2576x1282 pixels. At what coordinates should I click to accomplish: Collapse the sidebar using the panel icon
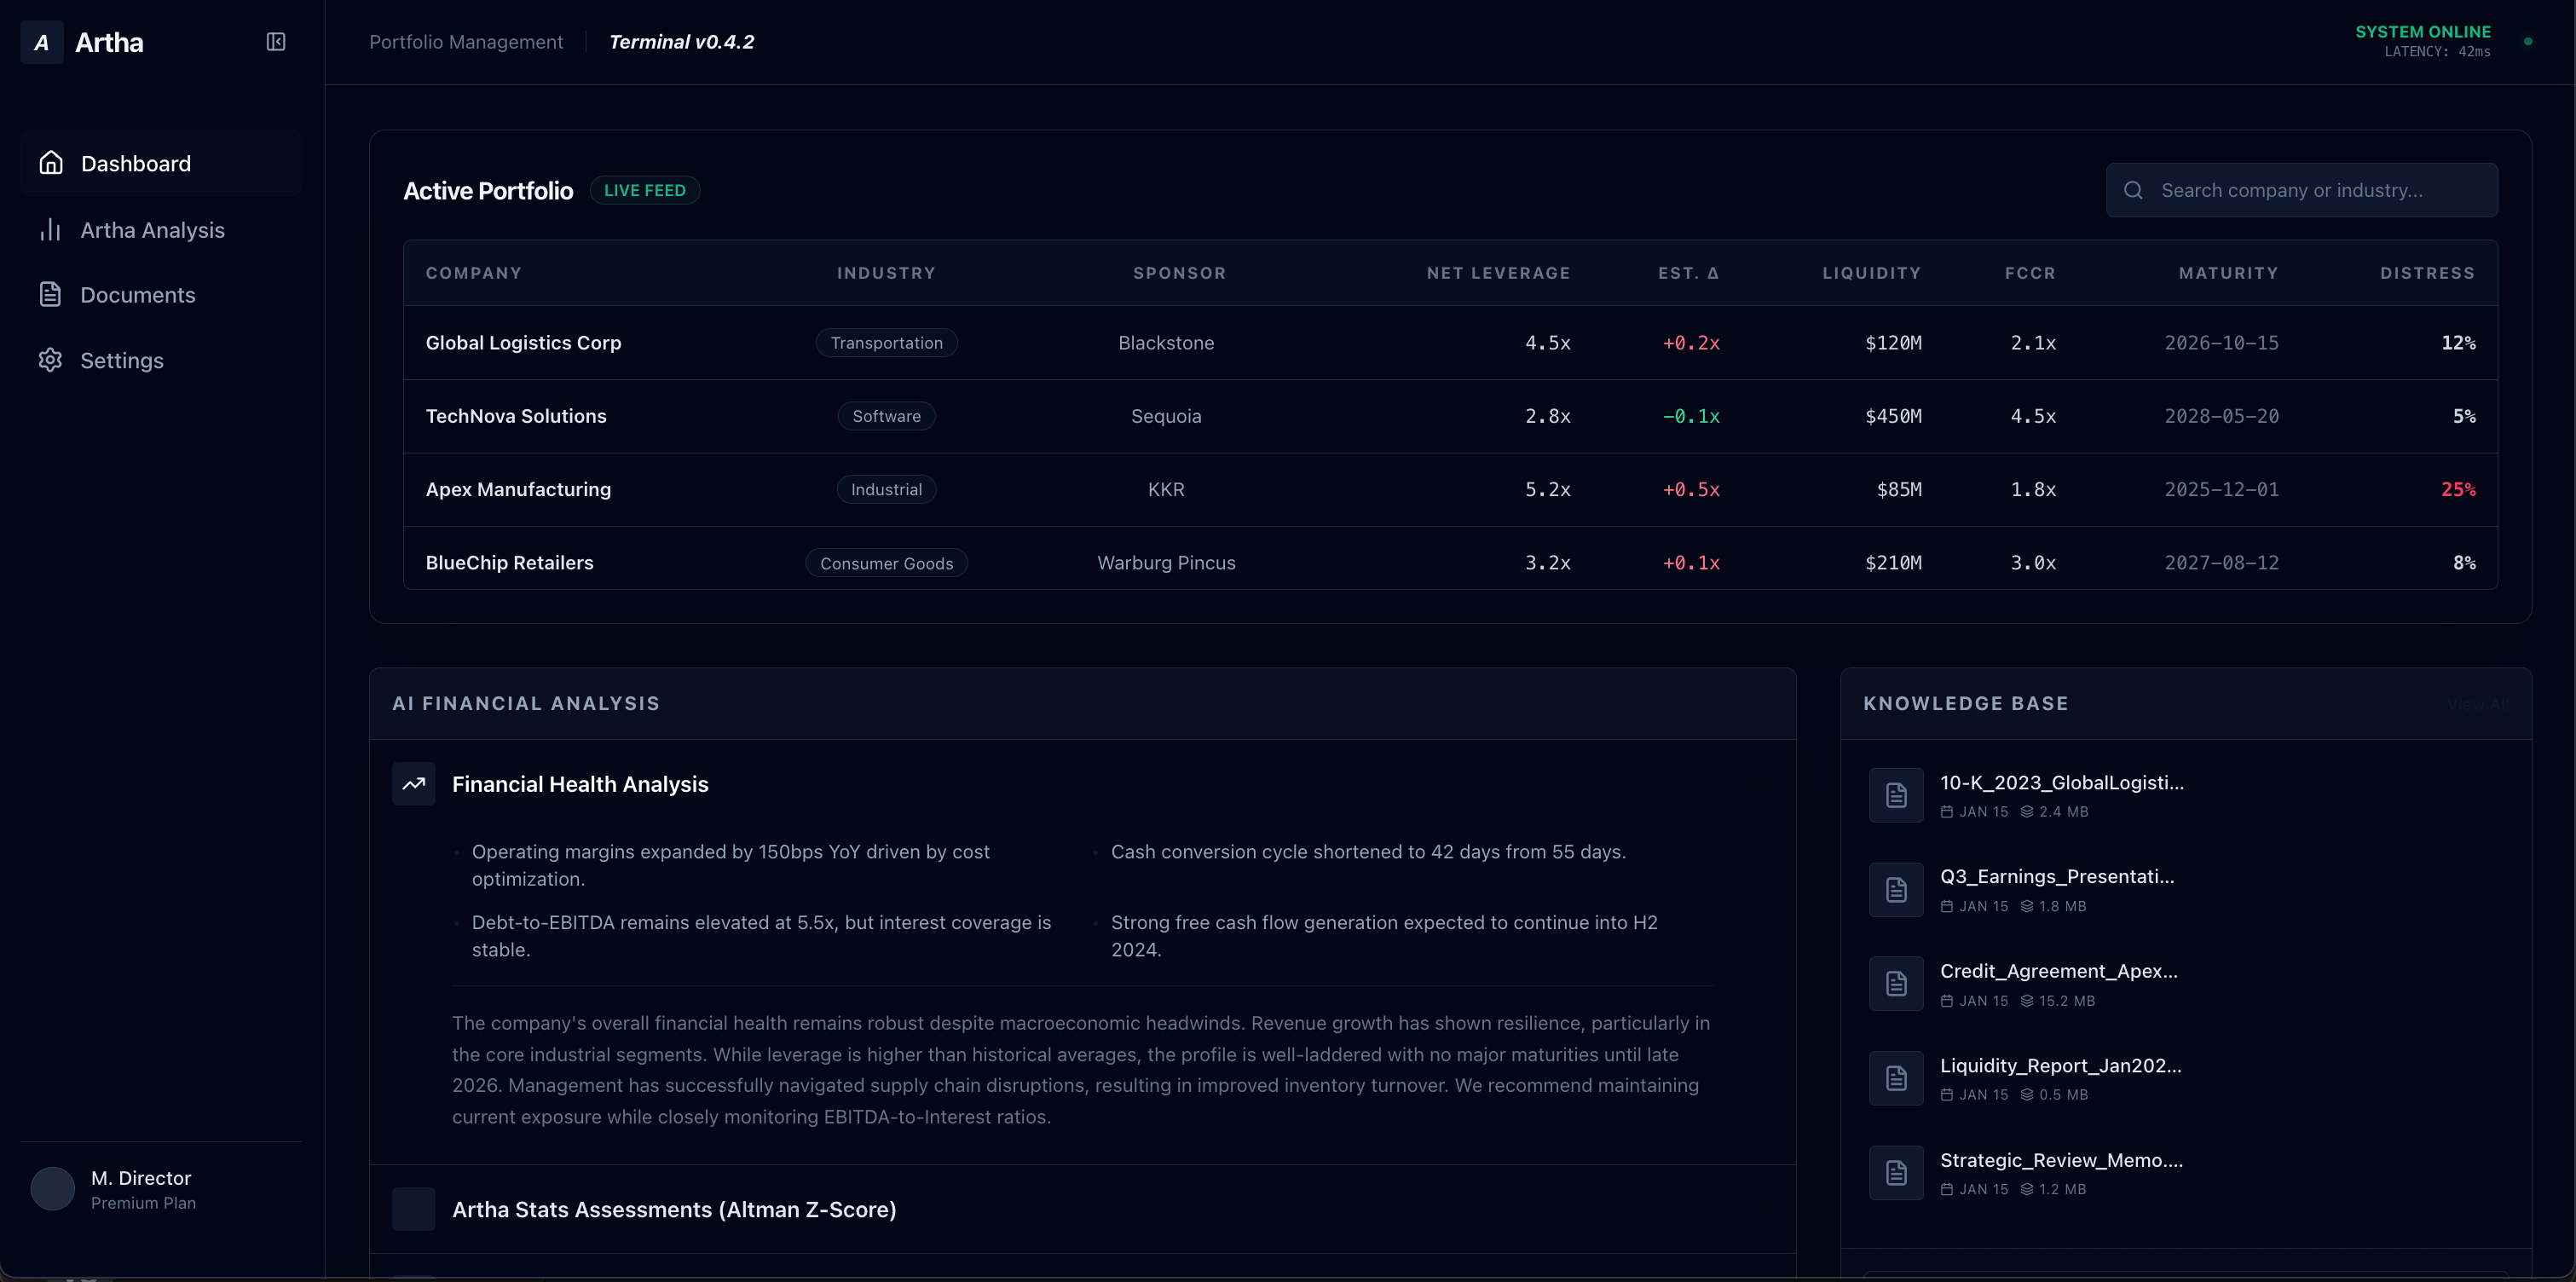coord(275,42)
